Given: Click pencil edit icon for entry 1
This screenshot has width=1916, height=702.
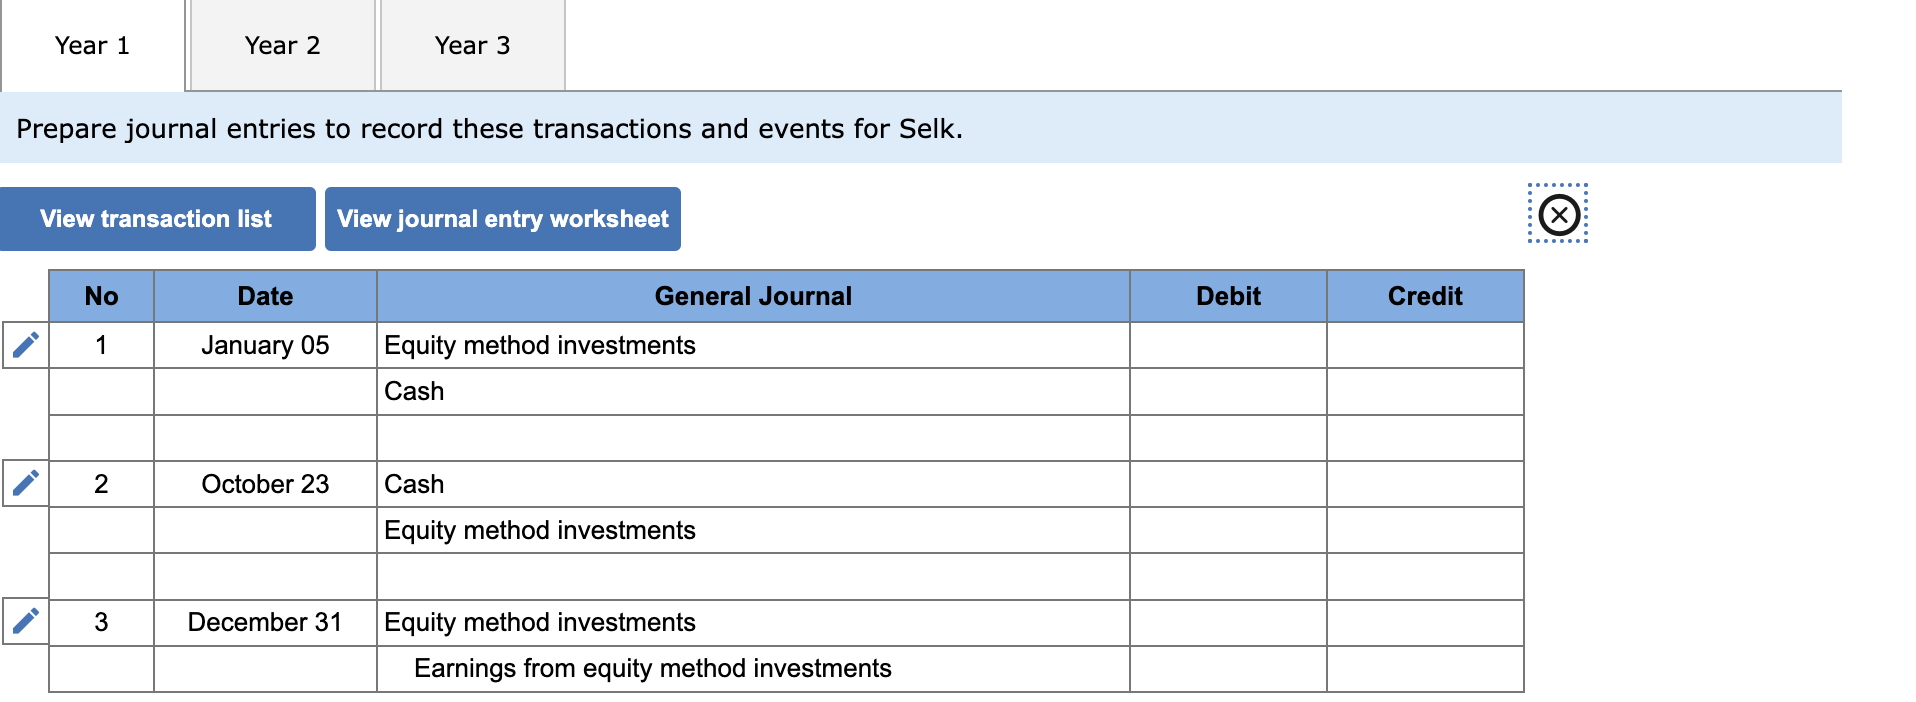Looking at the screenshot, I should coord(26,345).
